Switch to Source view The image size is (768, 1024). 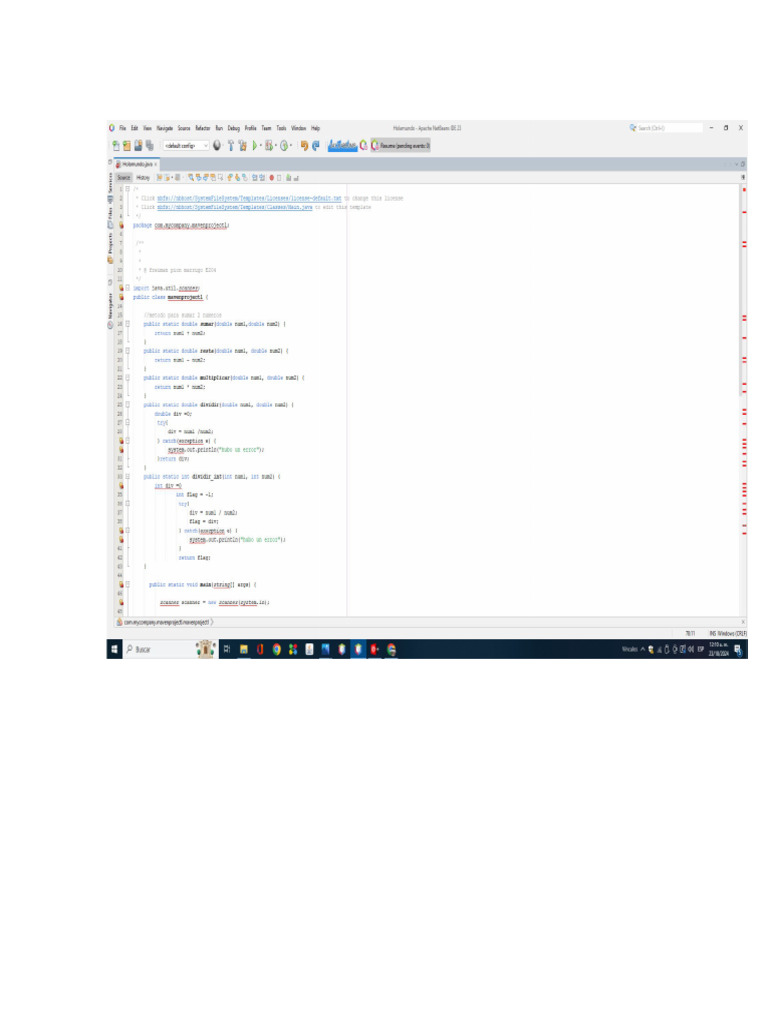point(123,177)
